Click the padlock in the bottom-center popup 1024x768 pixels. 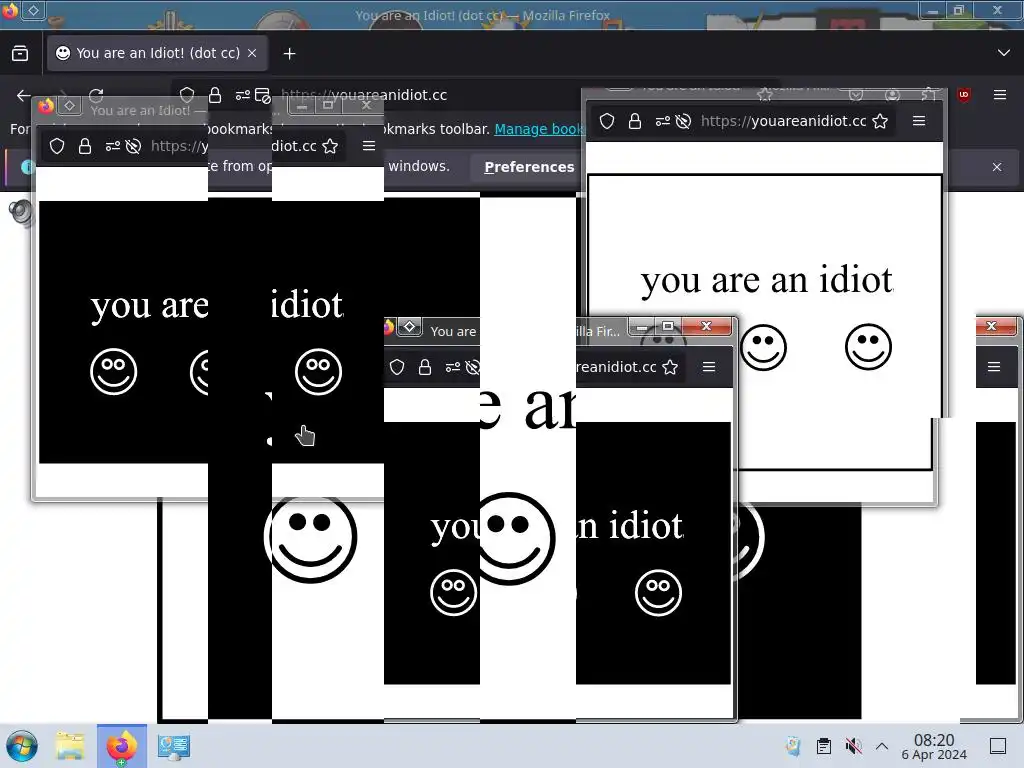[x=425, y=367]
